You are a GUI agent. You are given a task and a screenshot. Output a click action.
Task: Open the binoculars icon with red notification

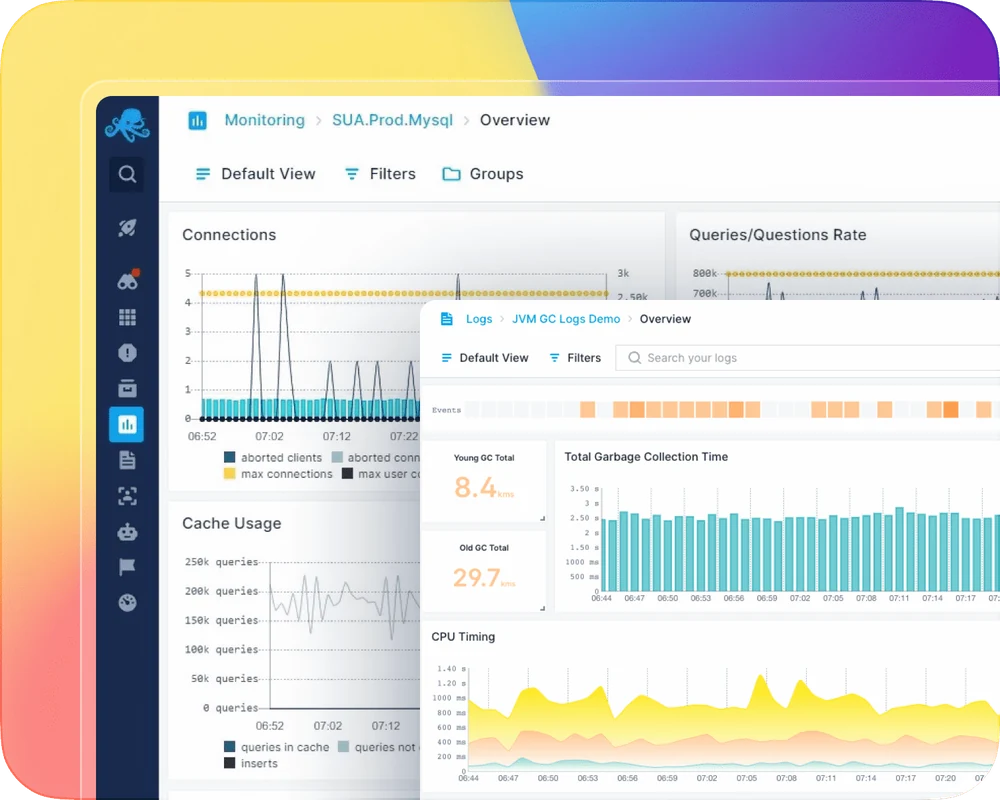128,279
